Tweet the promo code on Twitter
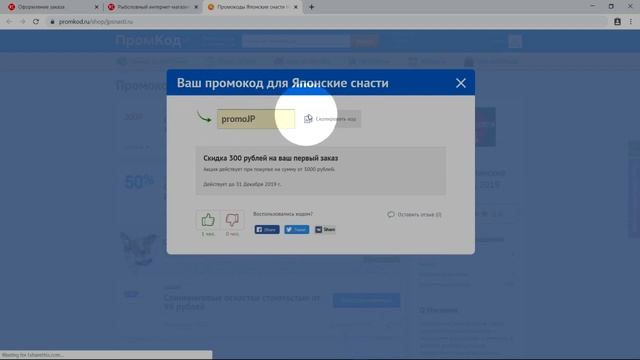Viewport: 640px width, 360px height. (x=297, y=229)
